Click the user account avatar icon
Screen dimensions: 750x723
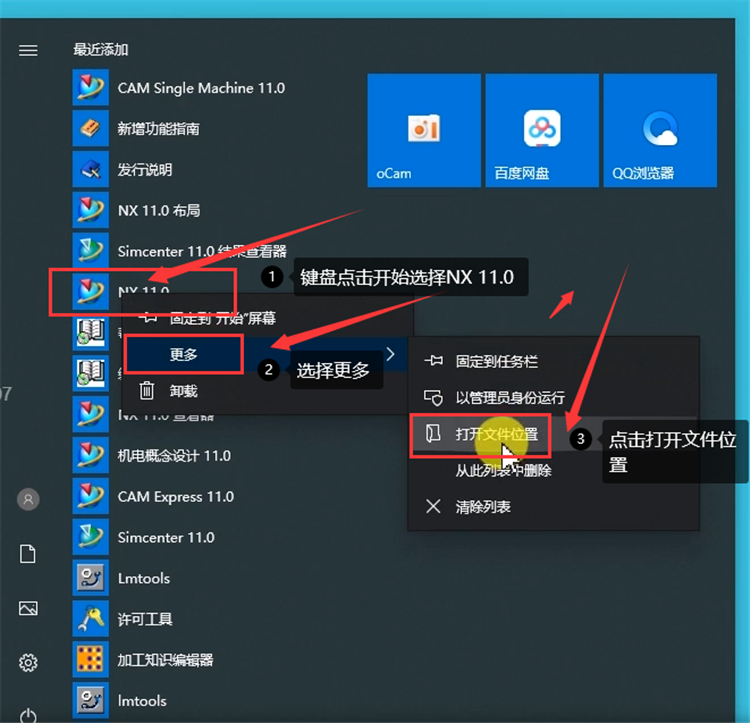pos(28,499)
